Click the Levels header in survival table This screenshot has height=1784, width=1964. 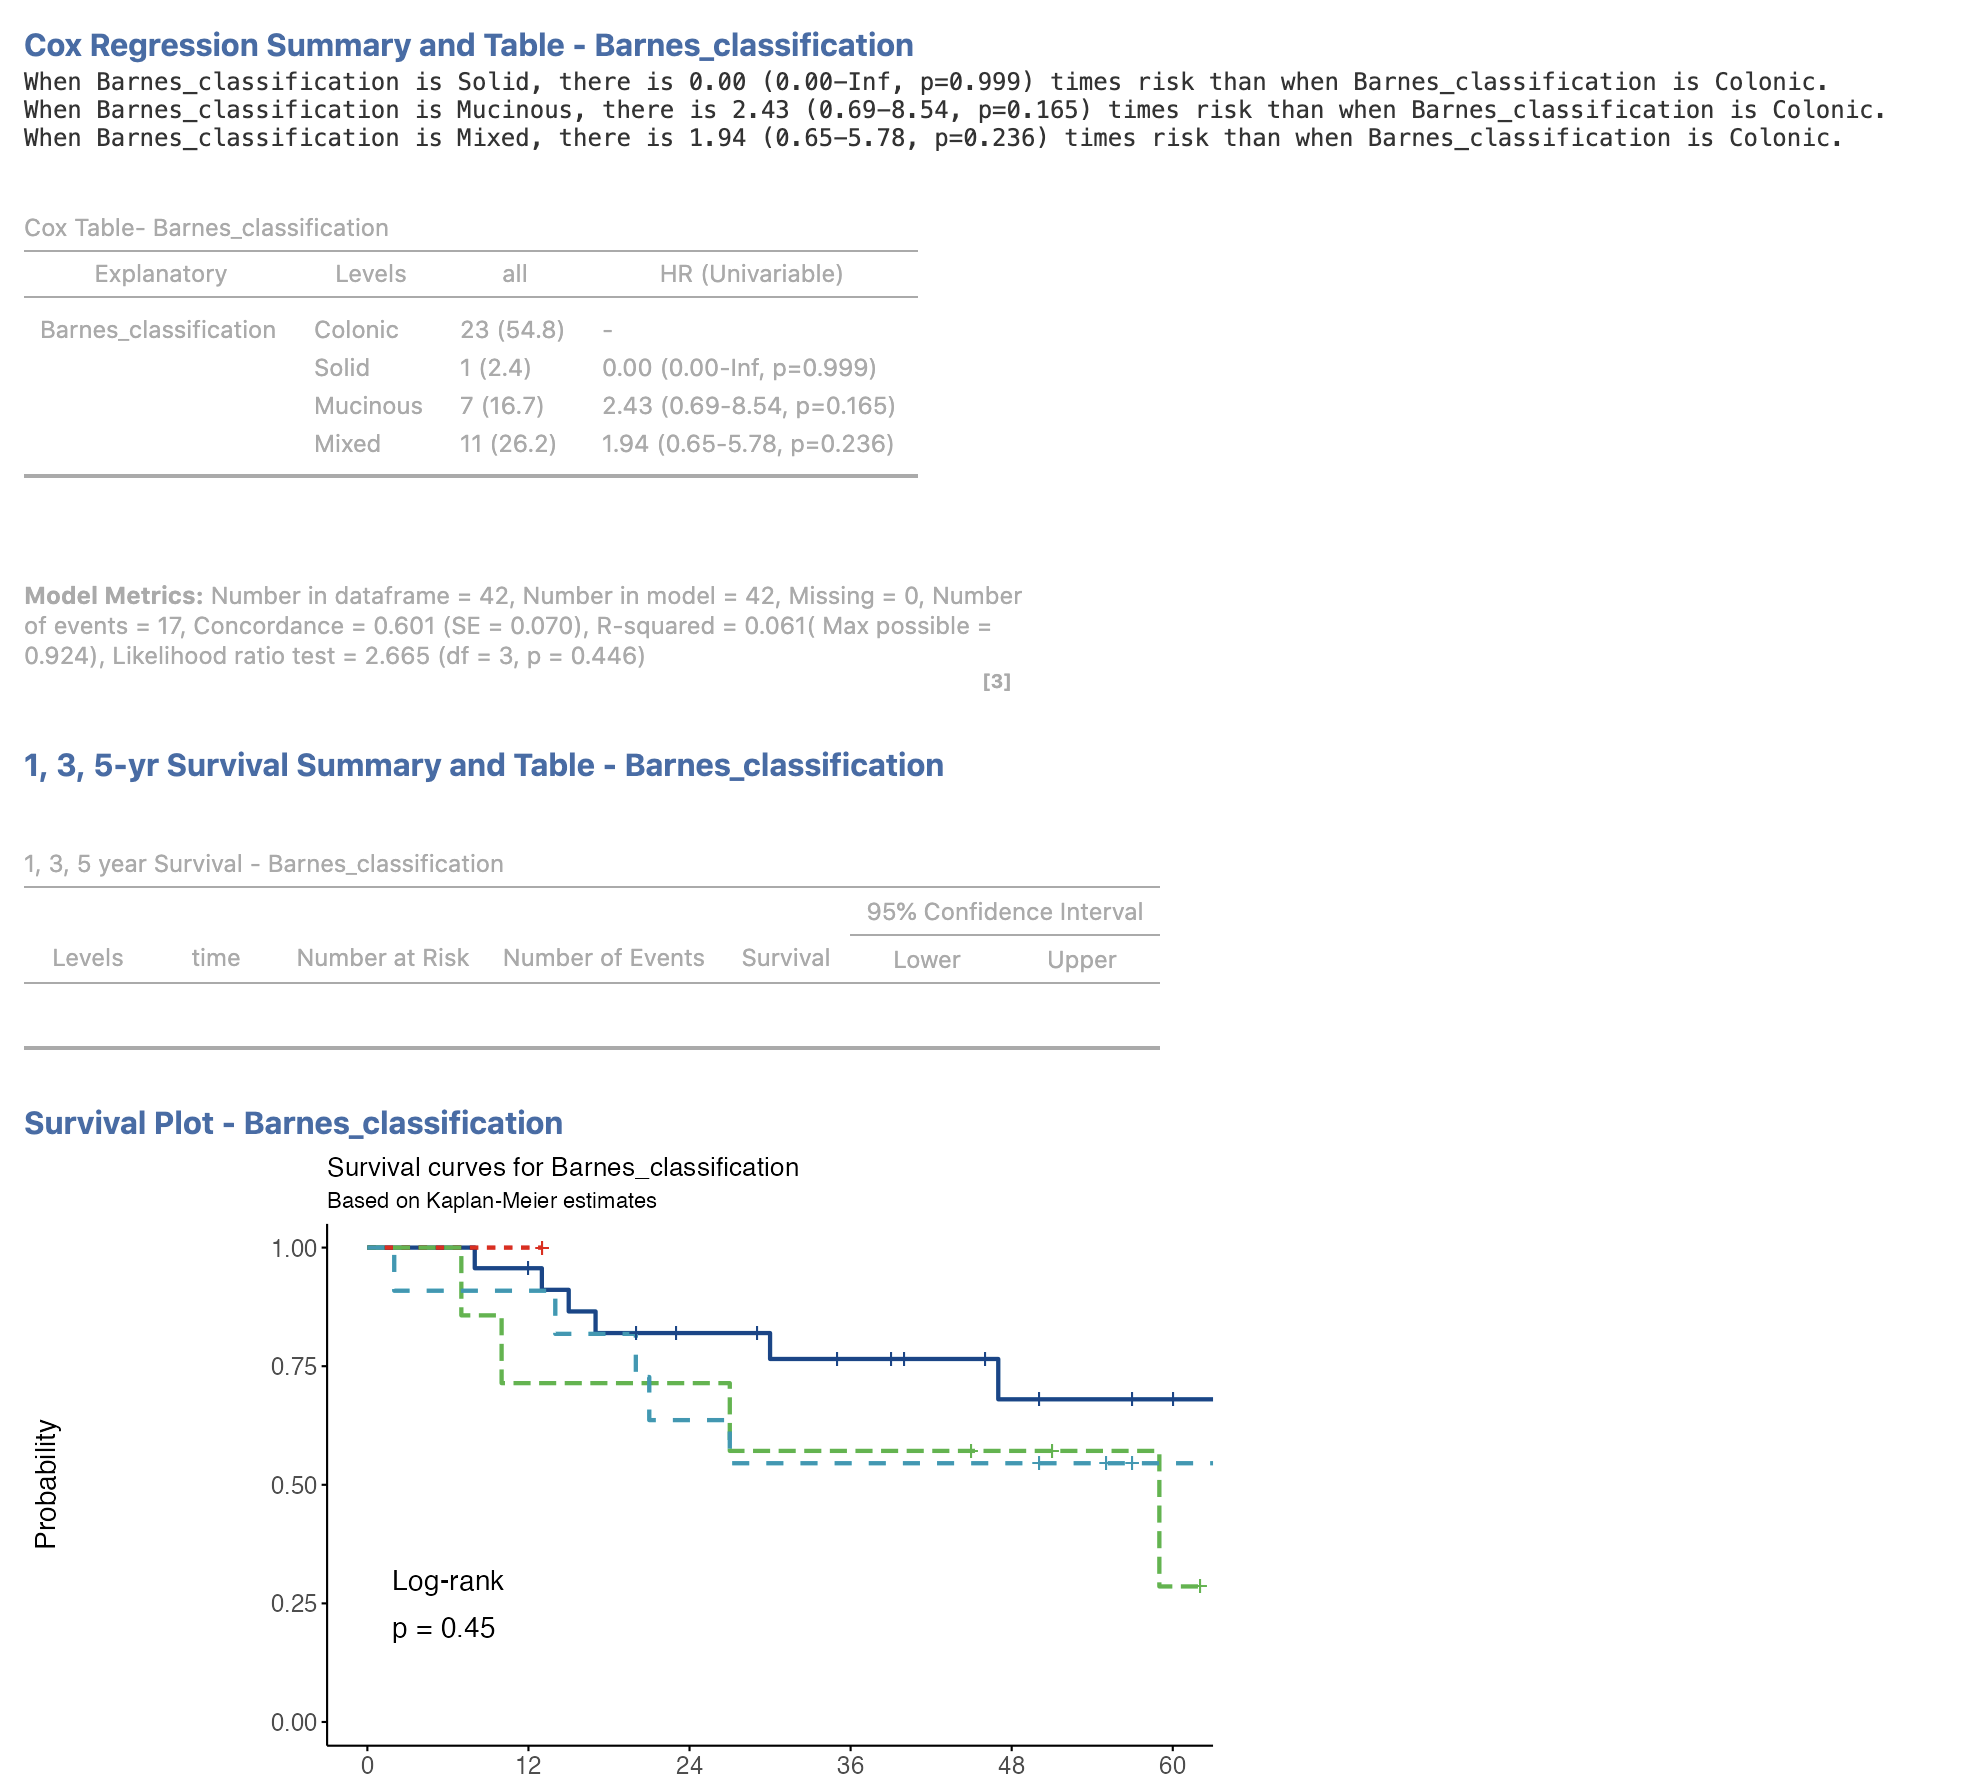coord(88,958)
